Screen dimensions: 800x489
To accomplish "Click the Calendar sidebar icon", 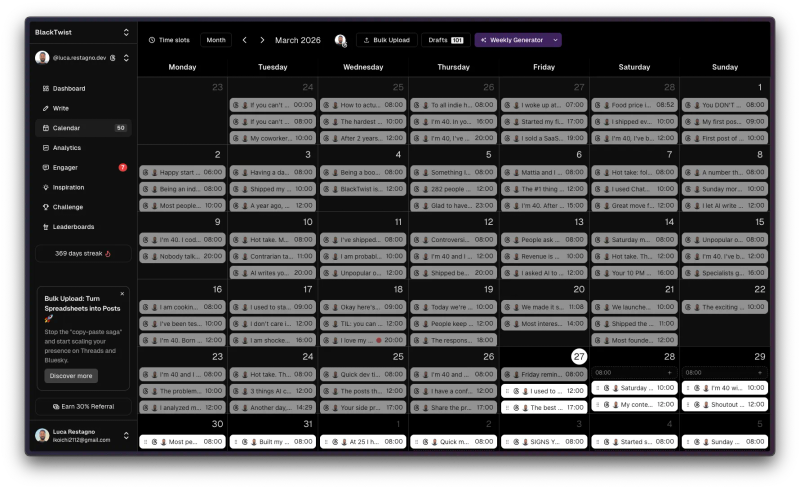I will (x=46, y=128).
